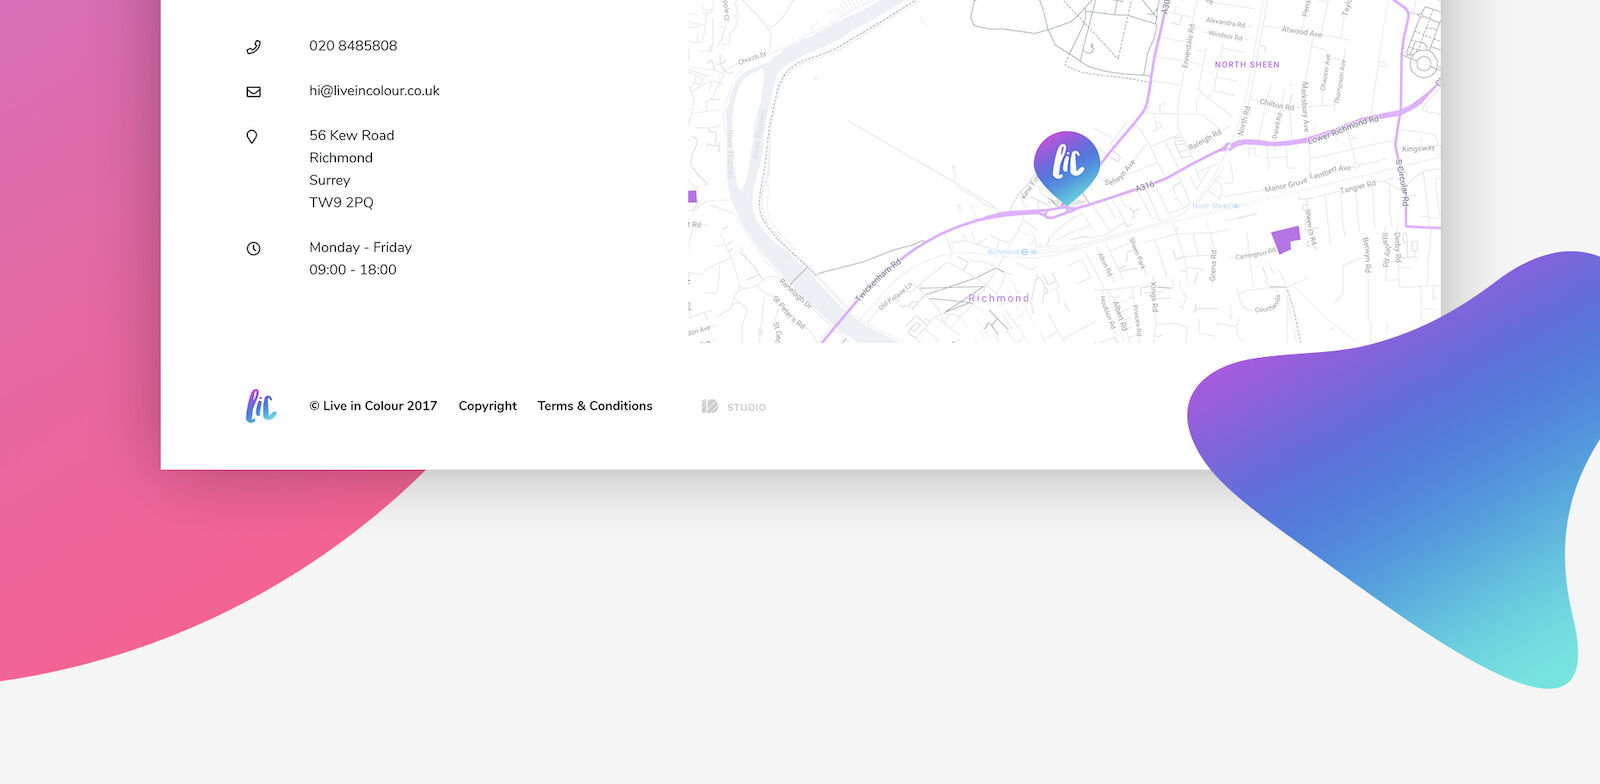Image resolution: width=1600 pixels, height=784 pixels.
Task: Click the Richmond district label on map
Action: (x=998, y=299)
